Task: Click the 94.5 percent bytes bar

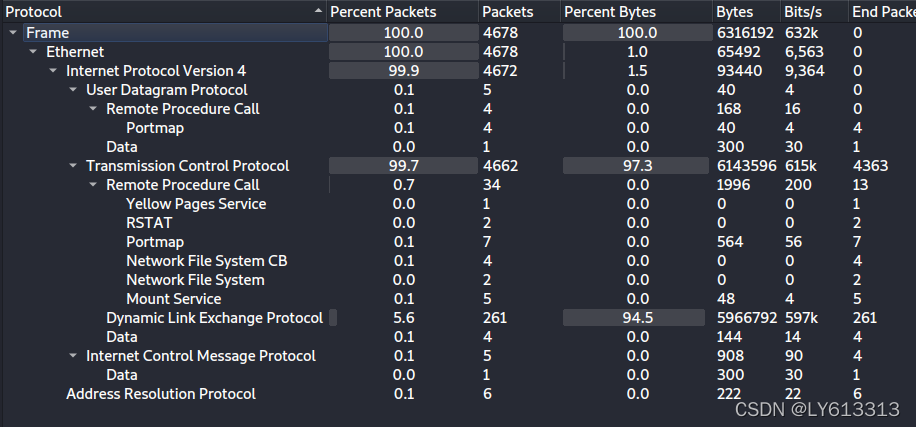Action: tap(634, 318)
